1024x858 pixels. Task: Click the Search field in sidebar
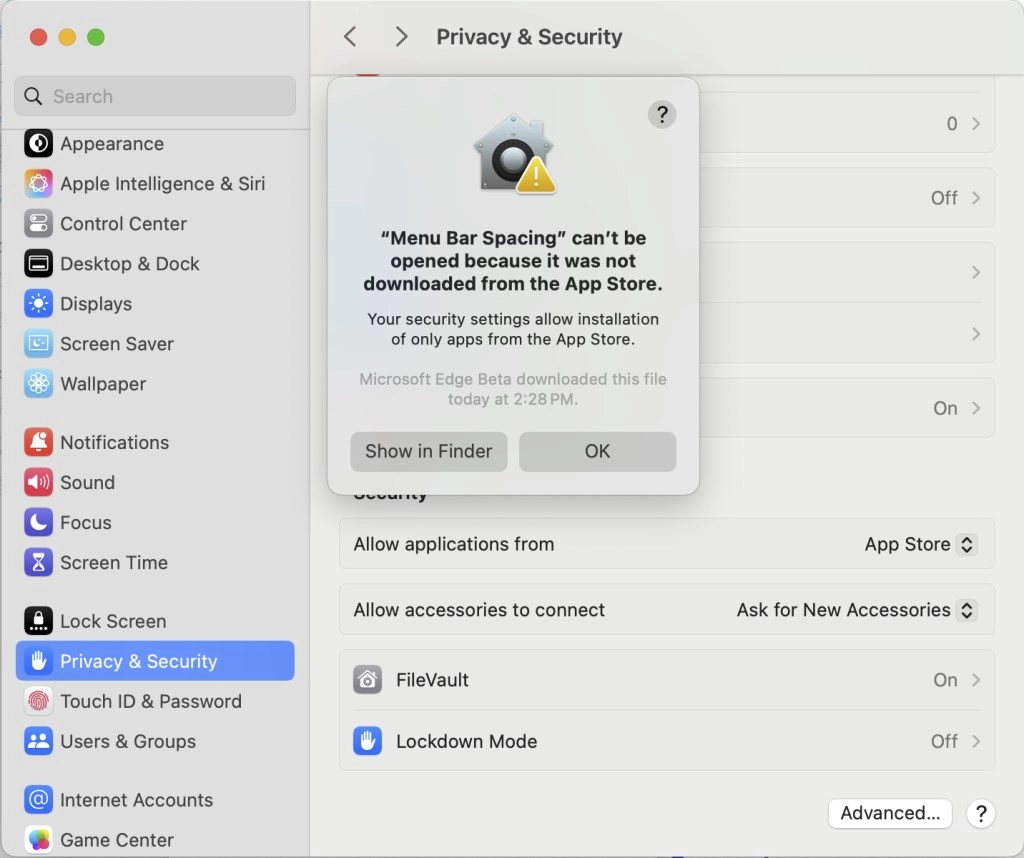pos(155,96)
